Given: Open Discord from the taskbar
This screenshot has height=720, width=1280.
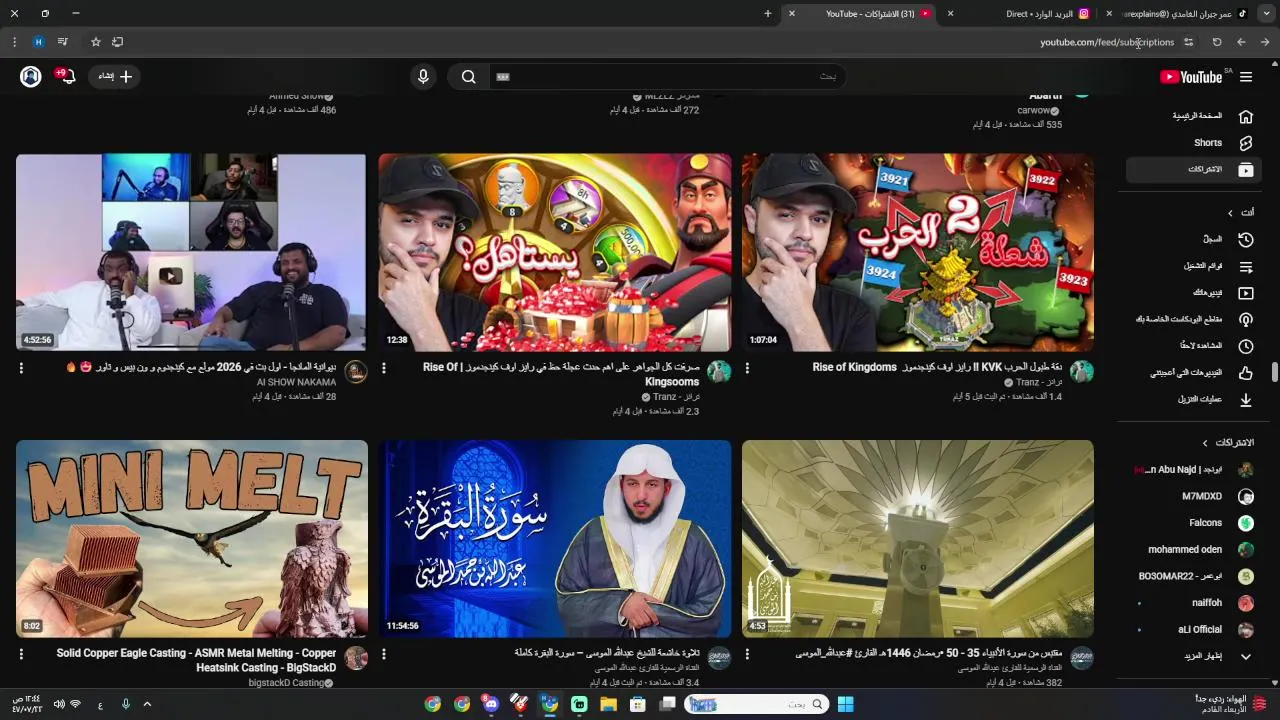Looking at the screenshot, I should coord(490,705).
